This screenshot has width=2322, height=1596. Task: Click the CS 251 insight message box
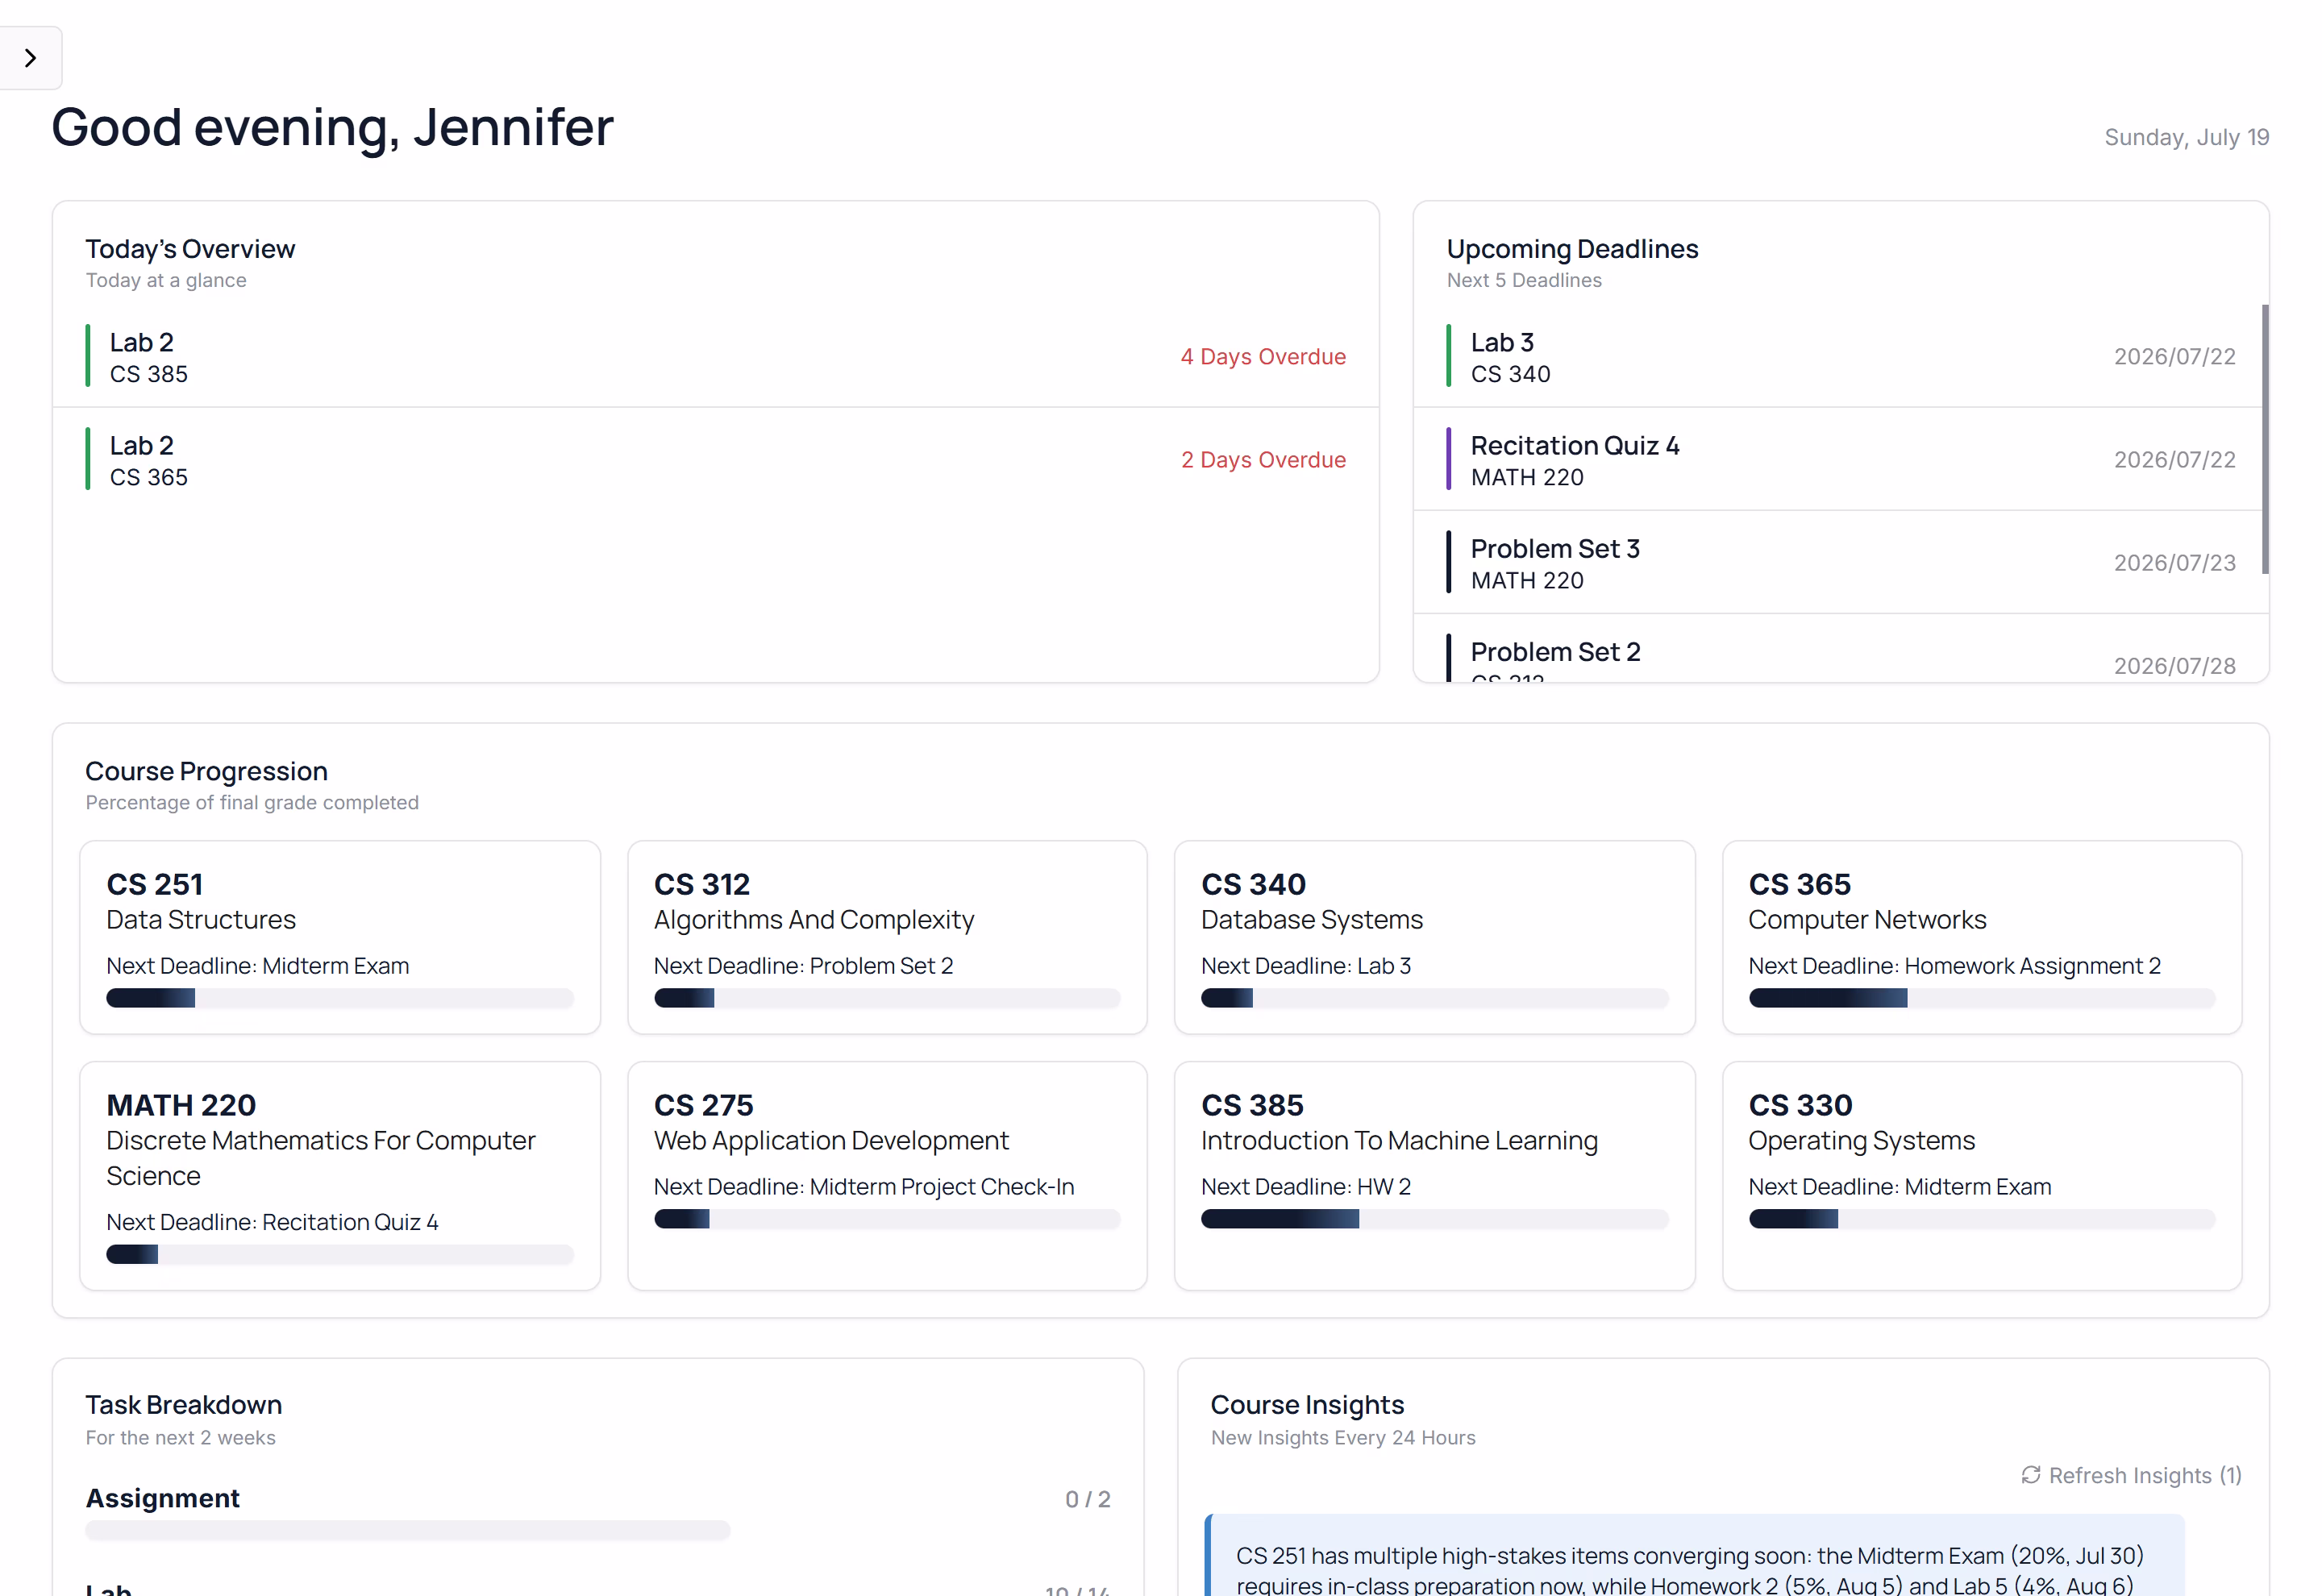click(1694, 1556)
